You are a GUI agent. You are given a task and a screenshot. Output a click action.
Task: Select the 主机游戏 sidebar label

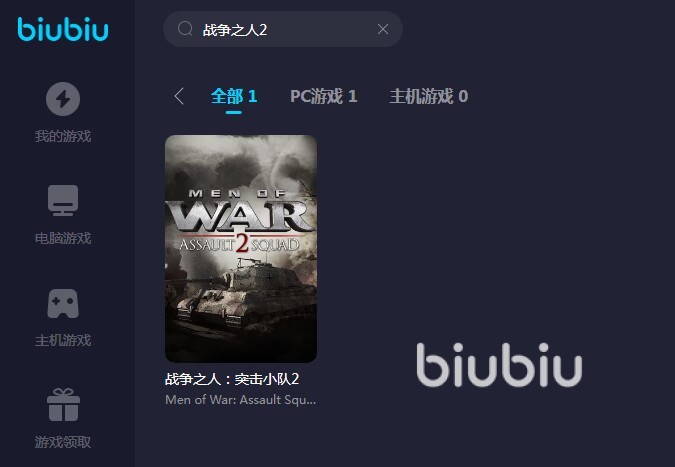tap(63, 340)
